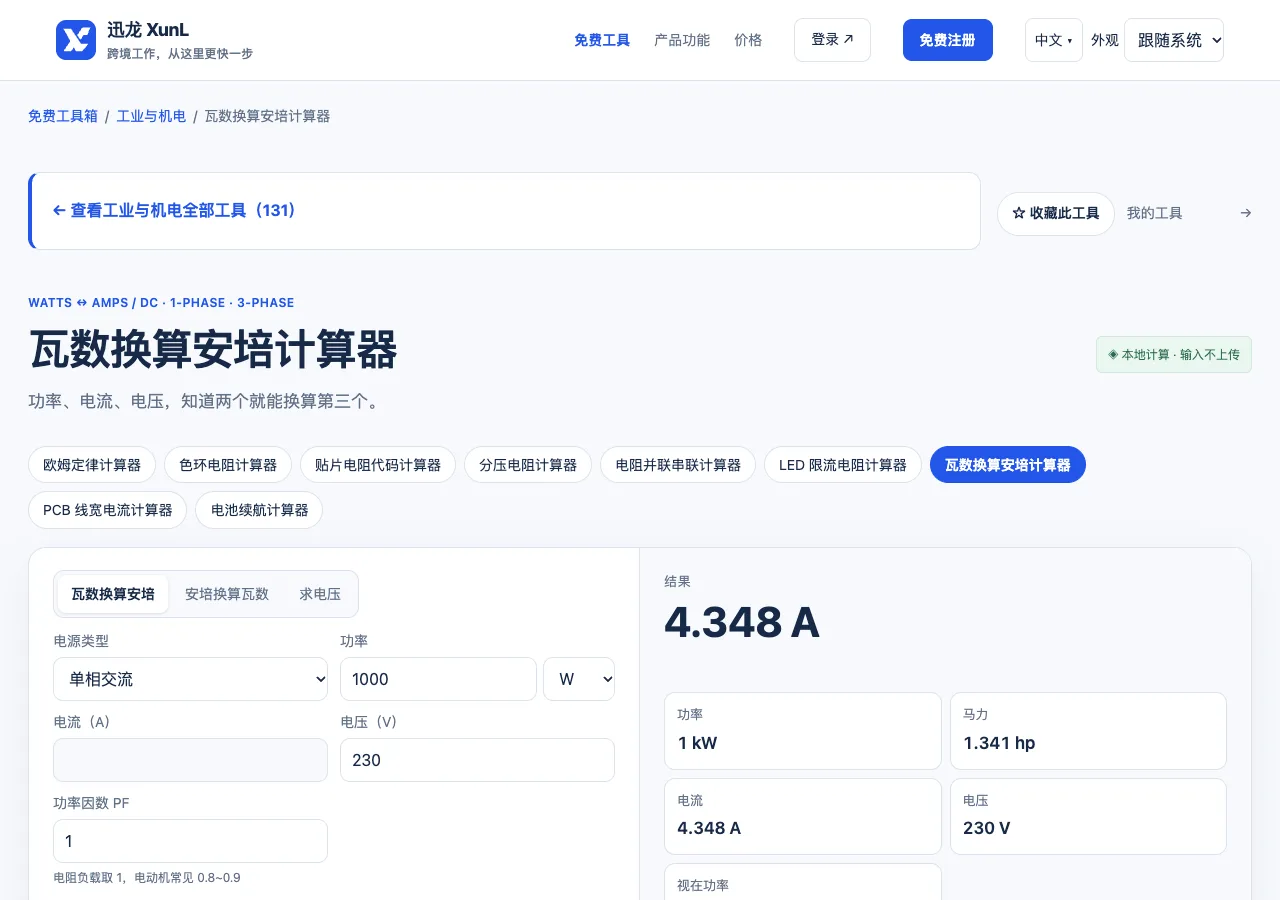Open the 中文 language dropdown

pos(1054,40)
